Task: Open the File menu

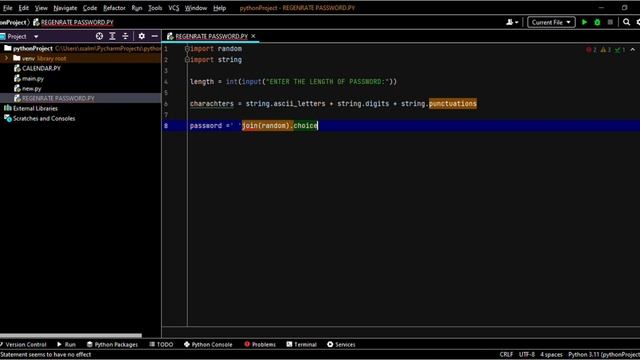Action: coord(8,8)
